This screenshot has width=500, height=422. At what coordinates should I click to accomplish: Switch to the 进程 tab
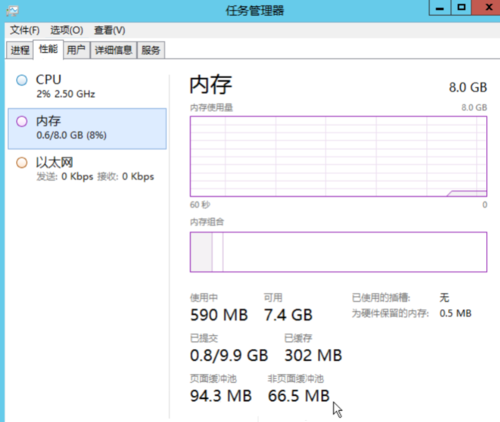20,50
